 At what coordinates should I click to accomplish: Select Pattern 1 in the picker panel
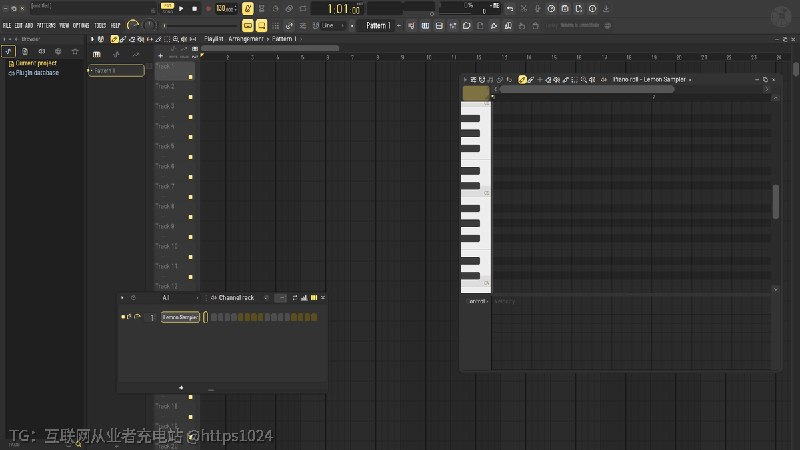(116, 70)
